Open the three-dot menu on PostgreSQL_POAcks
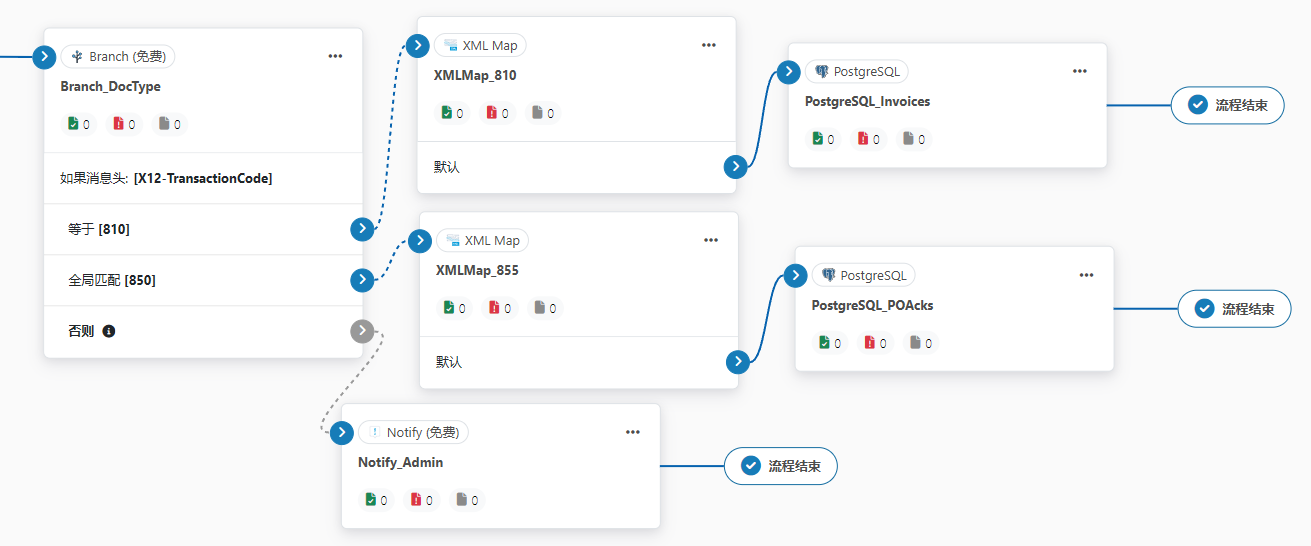This screenshot has height=546, width=1311. coord(1086,275)
